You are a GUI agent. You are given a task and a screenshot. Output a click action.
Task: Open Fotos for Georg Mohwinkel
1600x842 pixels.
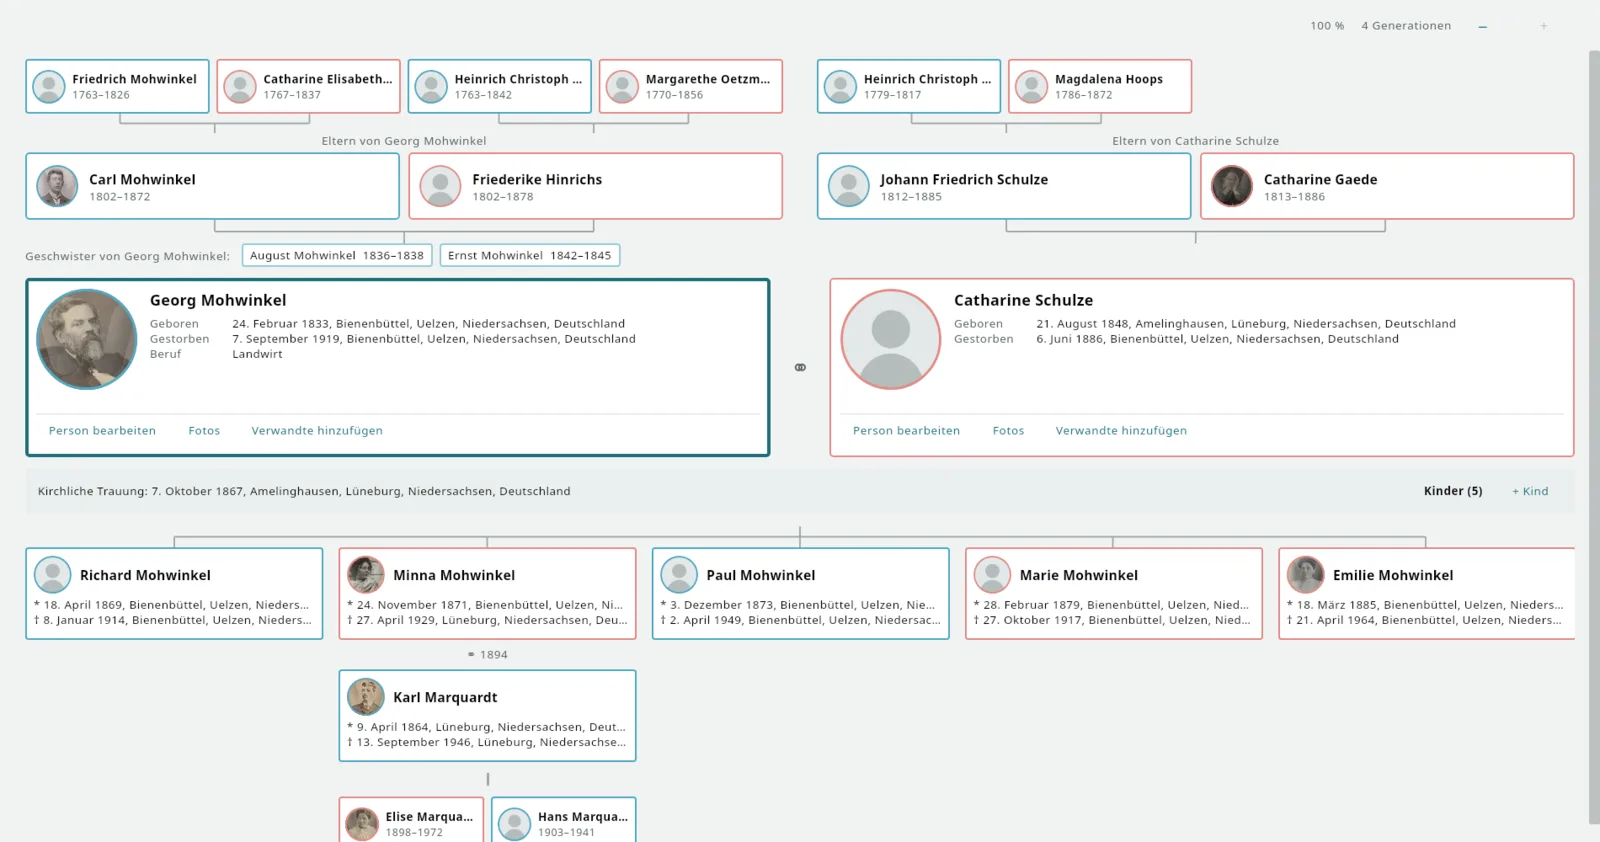point(204,431)
